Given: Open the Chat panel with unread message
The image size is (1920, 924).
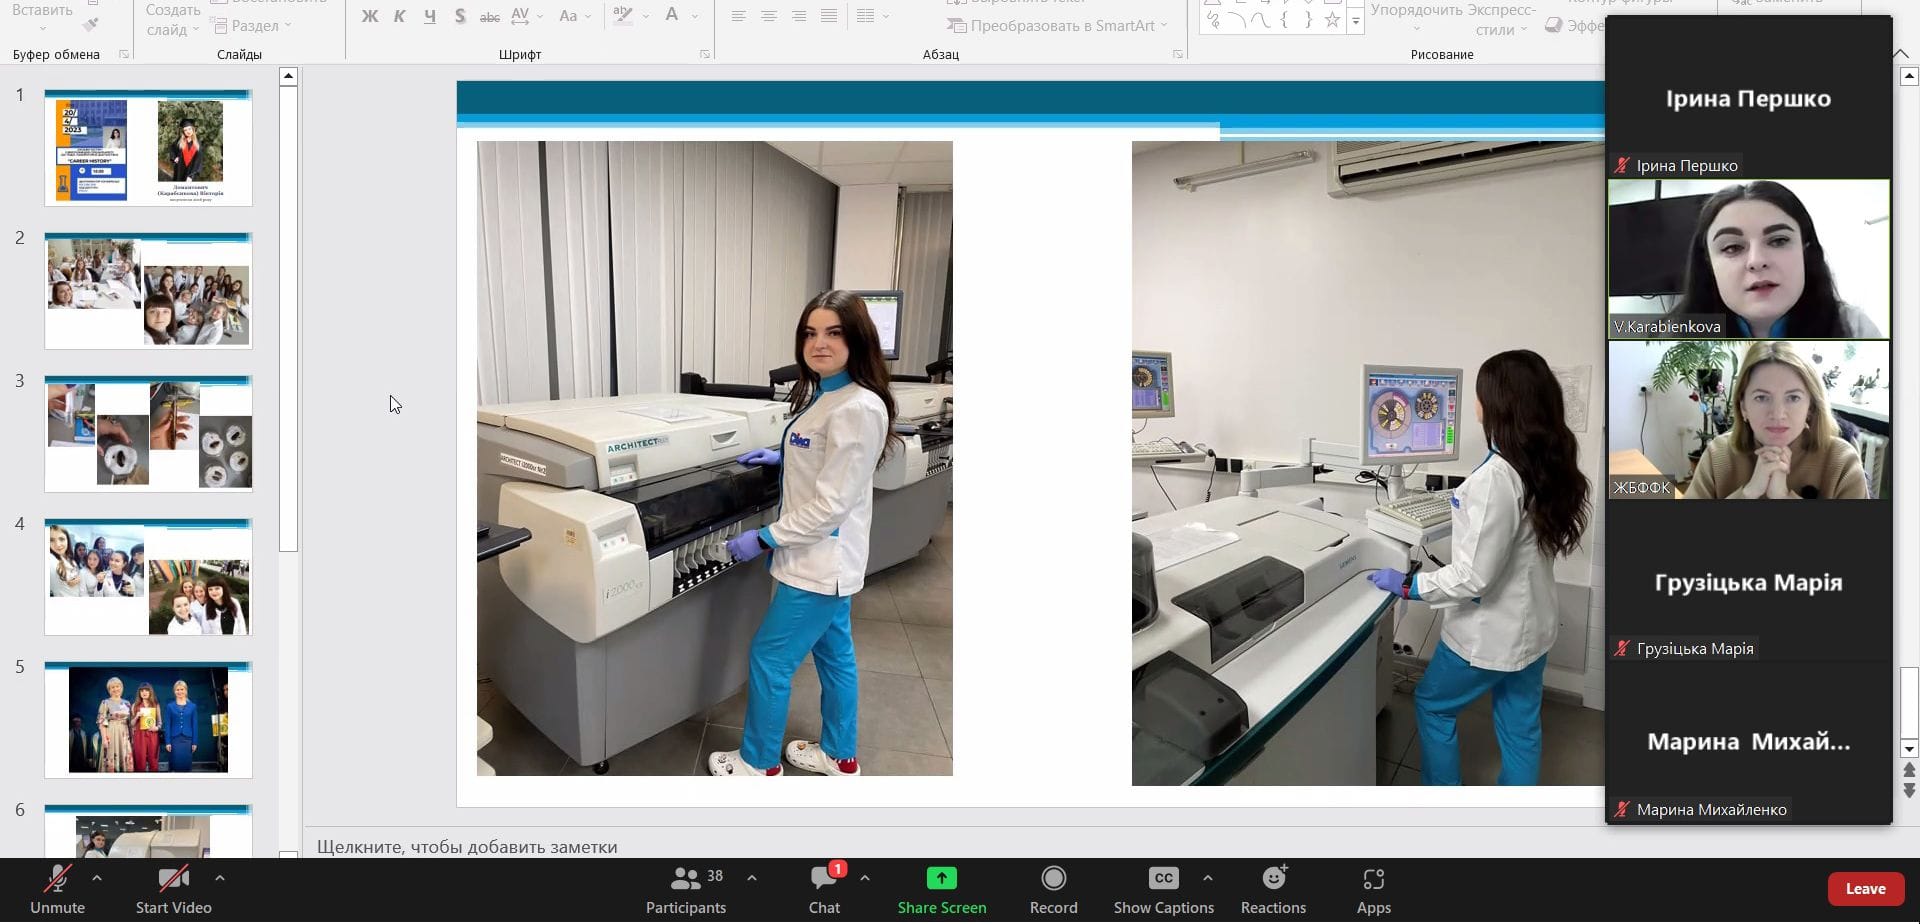Looking at the screenshot, I should [x=825, y=889].
